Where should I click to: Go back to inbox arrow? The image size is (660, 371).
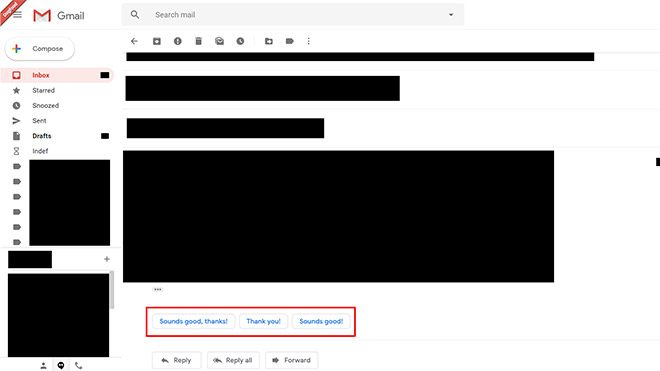[134, 41]
